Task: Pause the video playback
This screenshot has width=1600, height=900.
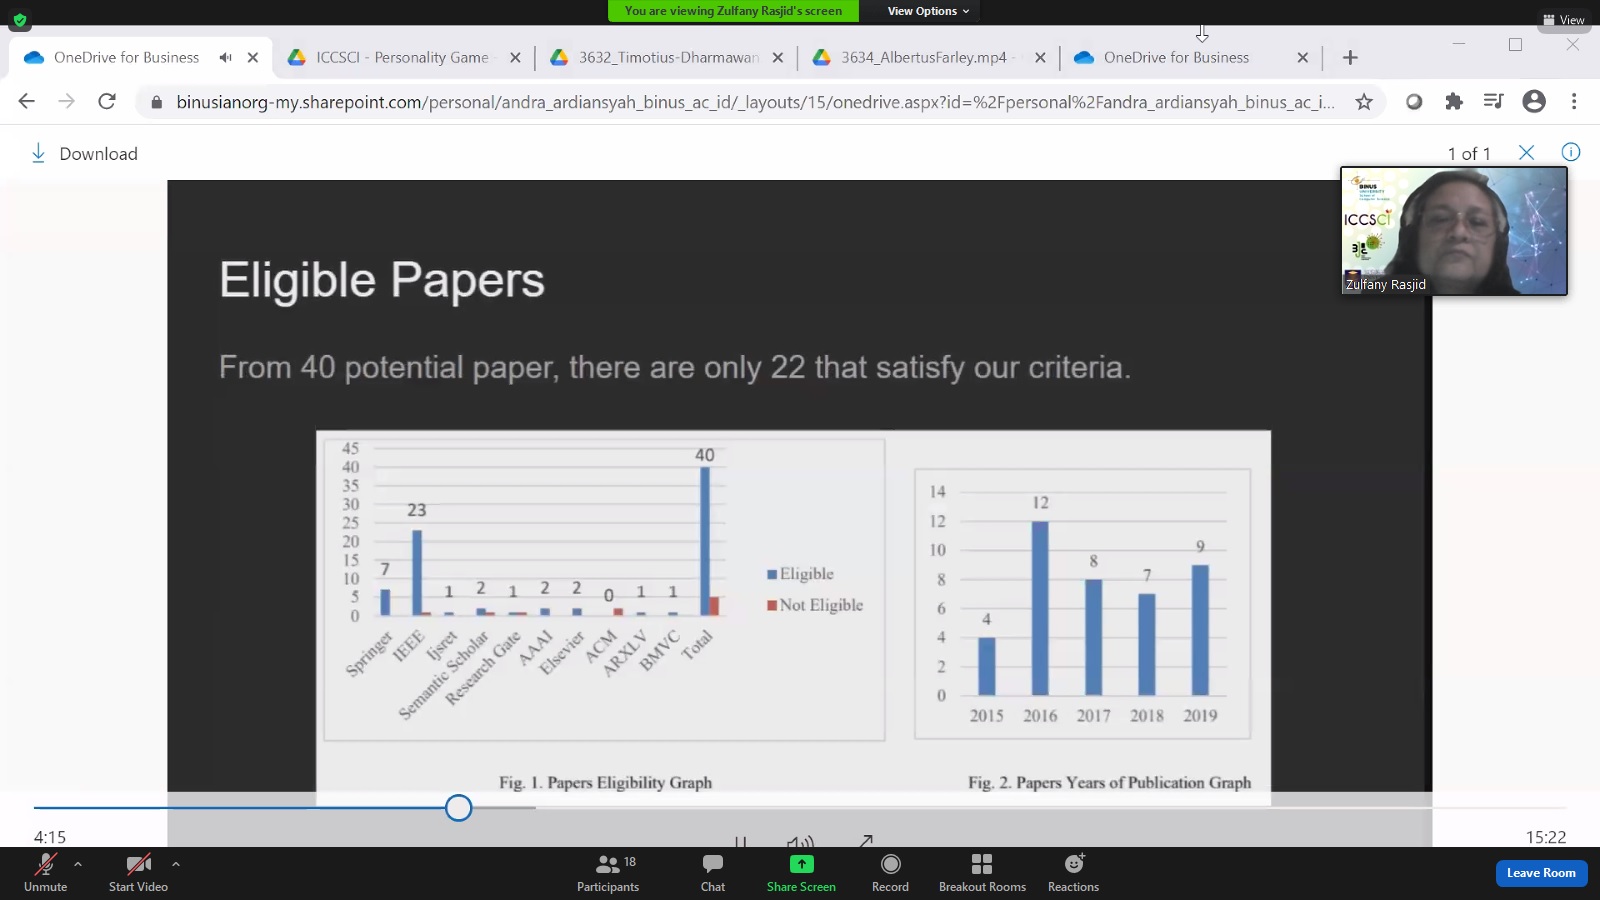Action: point(740,842)
